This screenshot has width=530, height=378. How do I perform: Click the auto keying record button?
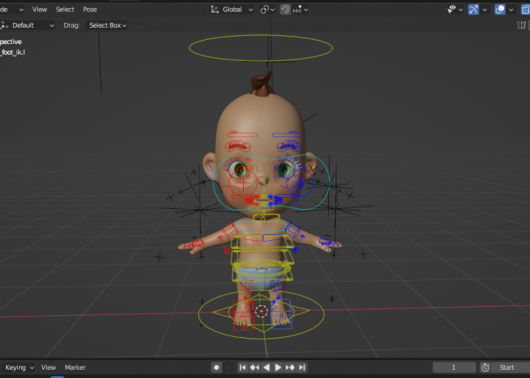[x=217, y=368]
